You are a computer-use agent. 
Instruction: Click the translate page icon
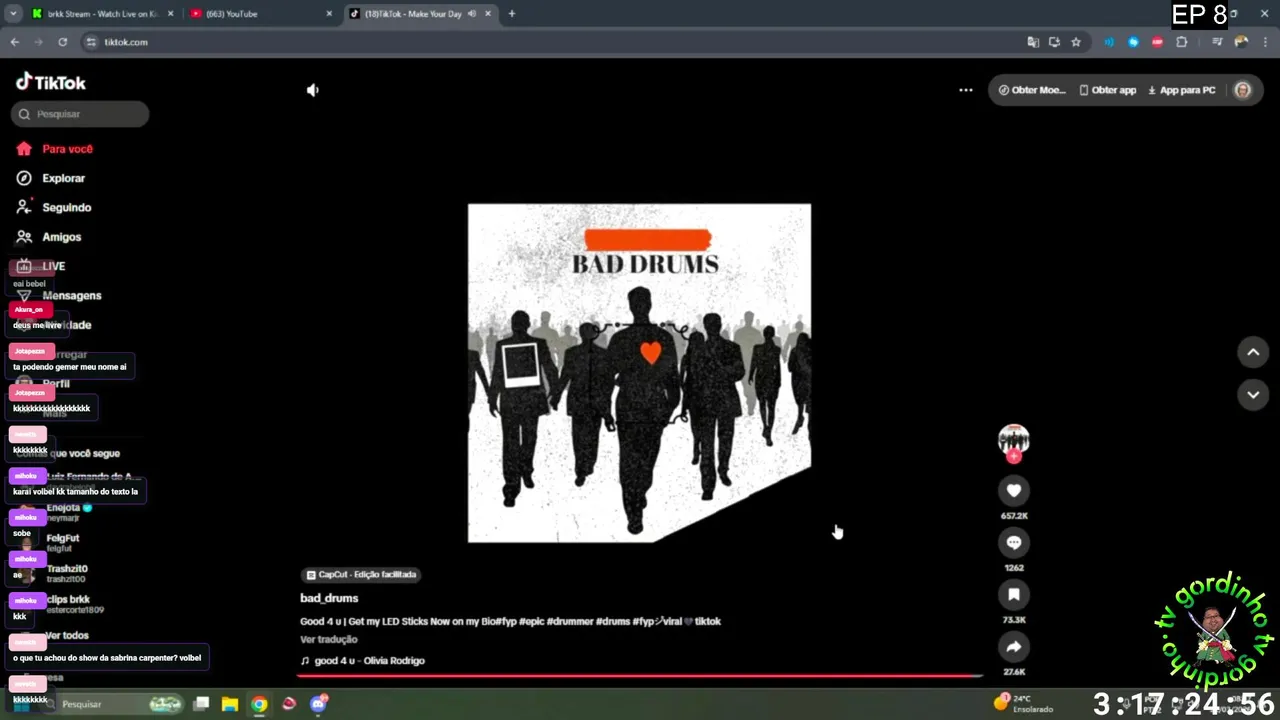coord(1033,42)
